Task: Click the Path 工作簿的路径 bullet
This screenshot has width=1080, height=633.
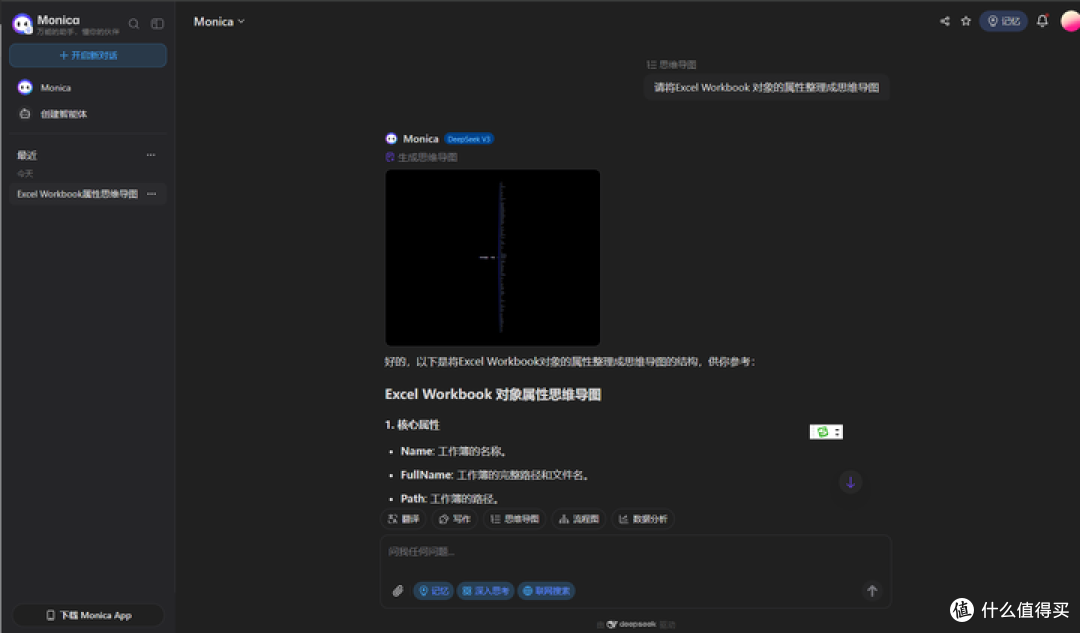Action: pos(450,499)
